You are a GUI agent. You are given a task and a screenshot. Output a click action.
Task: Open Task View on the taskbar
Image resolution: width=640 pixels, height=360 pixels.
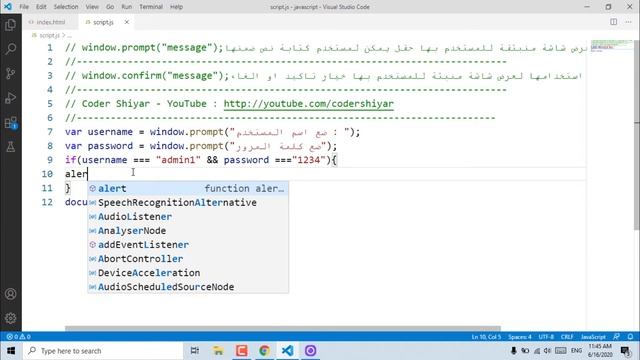[195, 351]
